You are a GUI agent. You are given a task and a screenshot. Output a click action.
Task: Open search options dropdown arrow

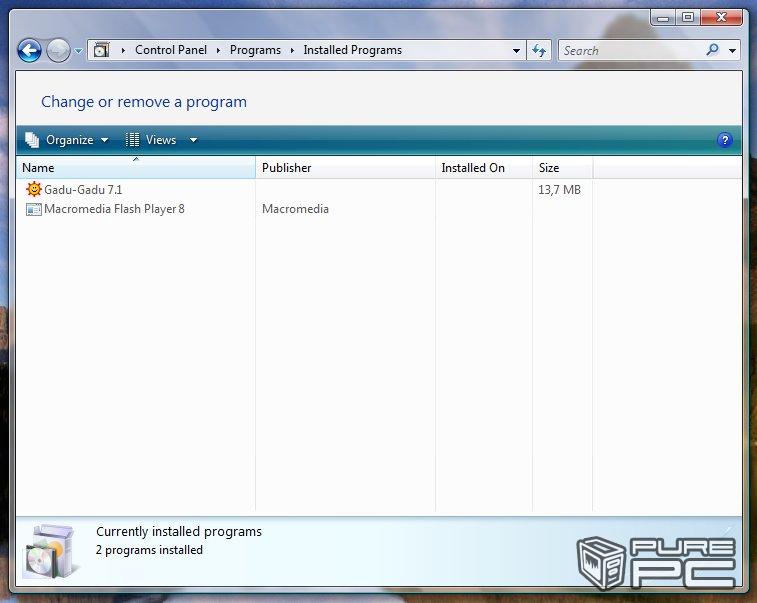pos(732,50)
